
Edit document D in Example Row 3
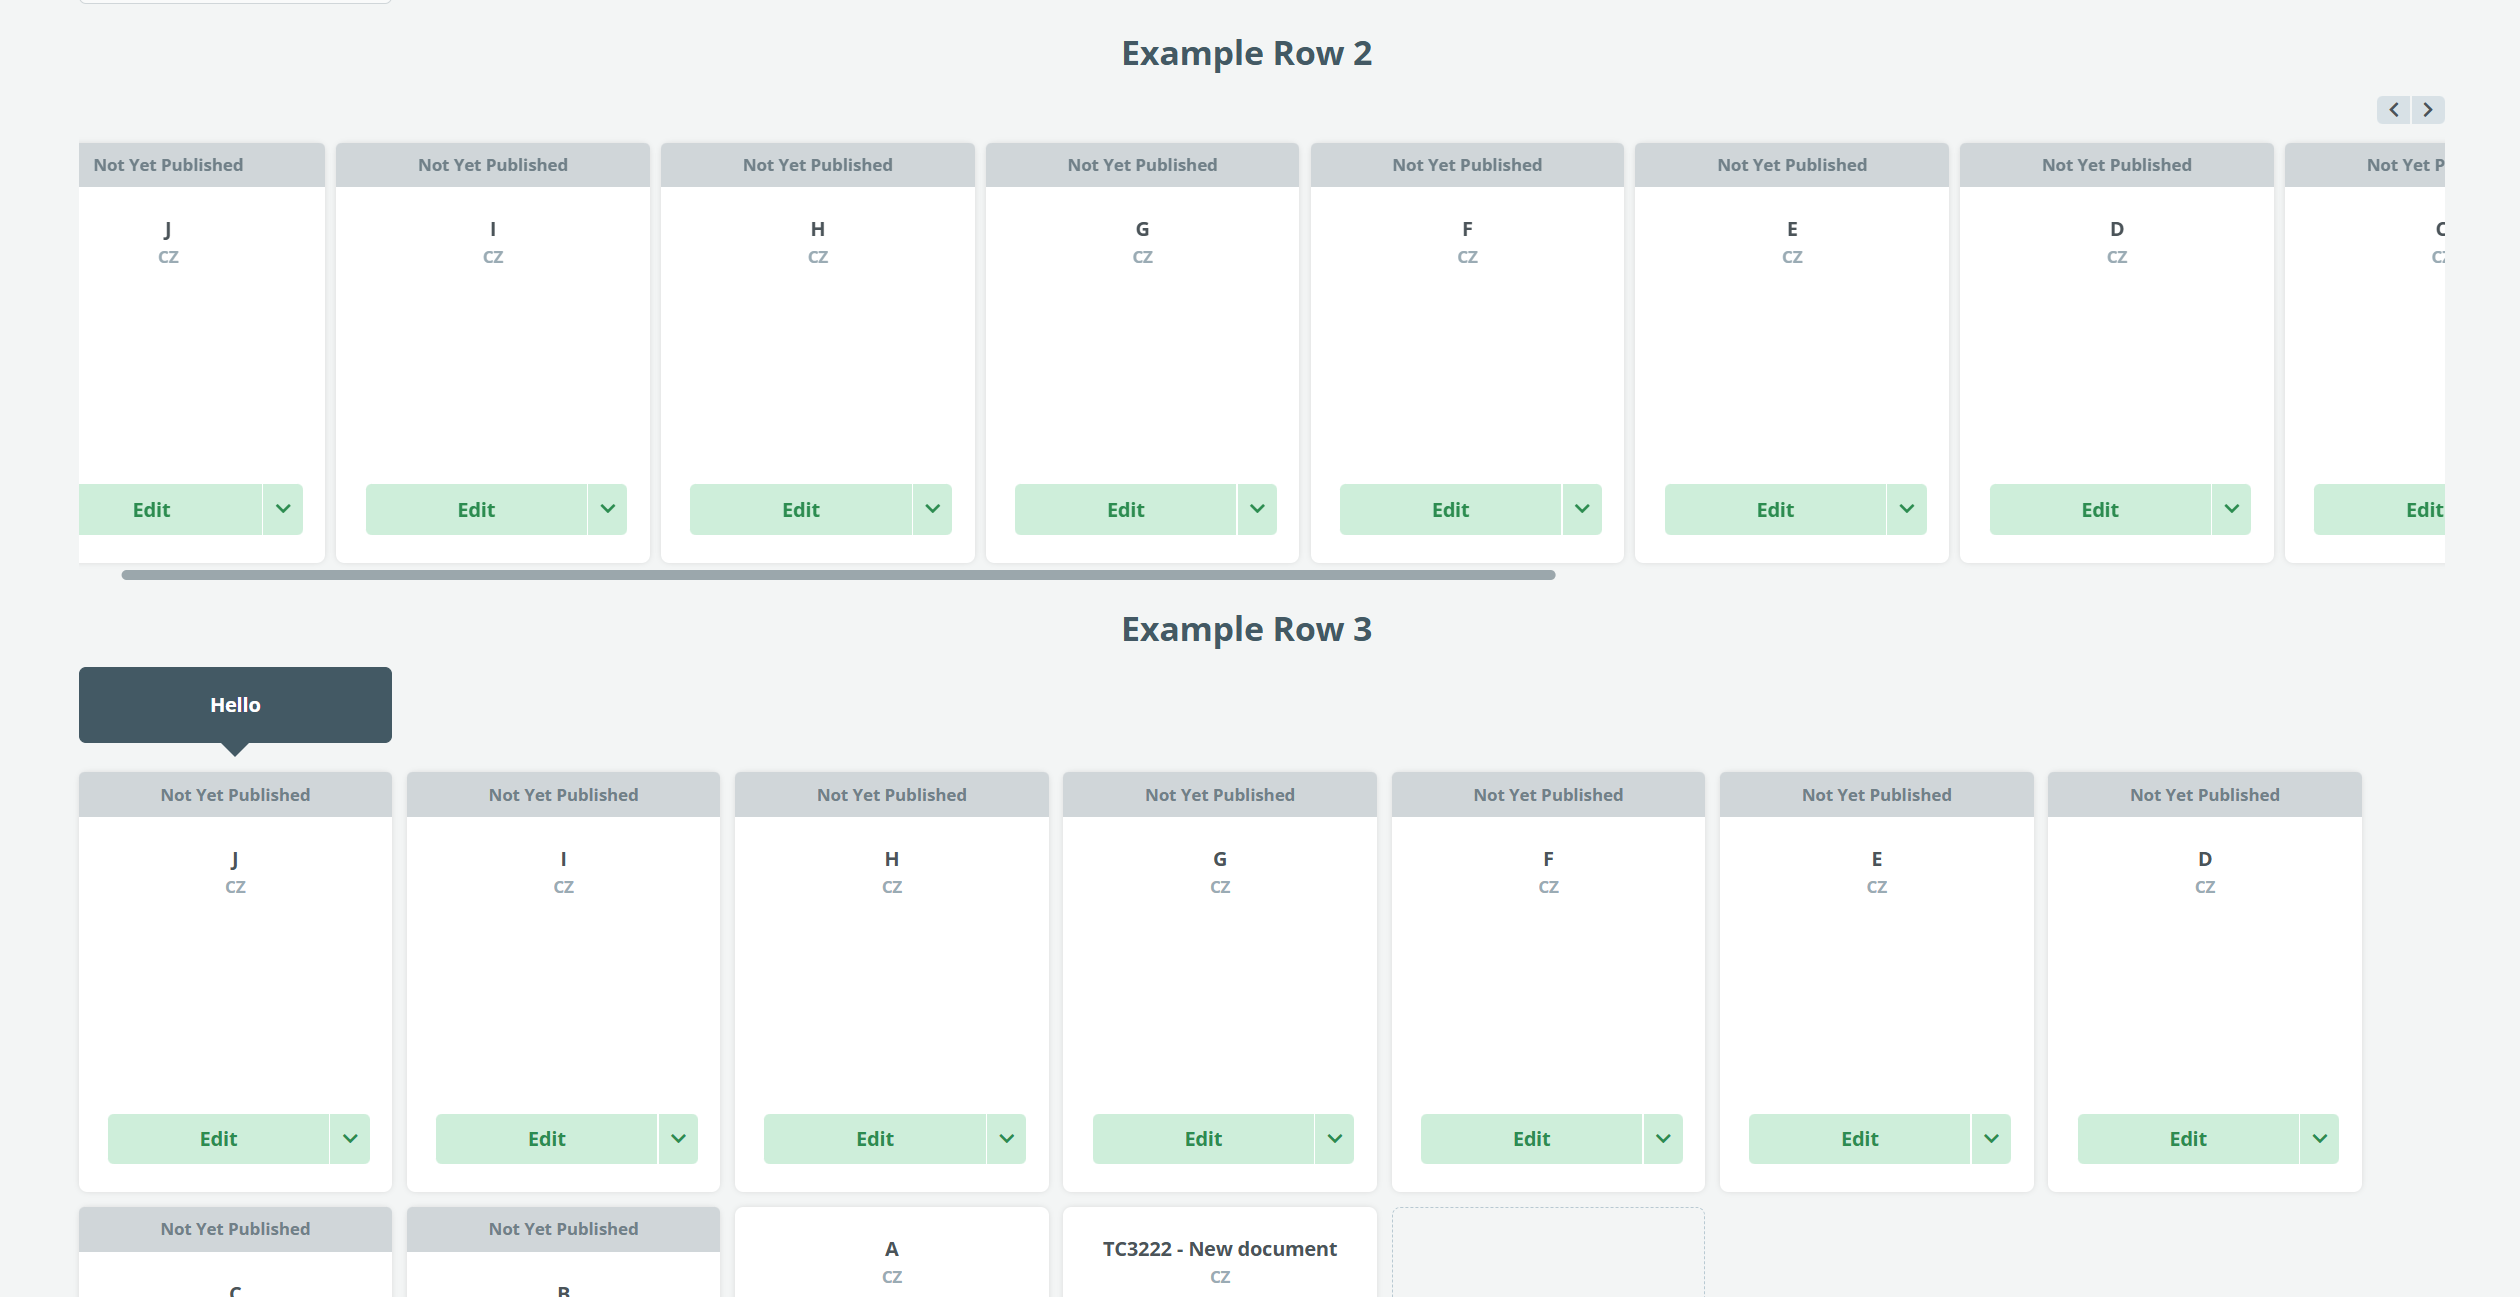pos(2188,1139)
